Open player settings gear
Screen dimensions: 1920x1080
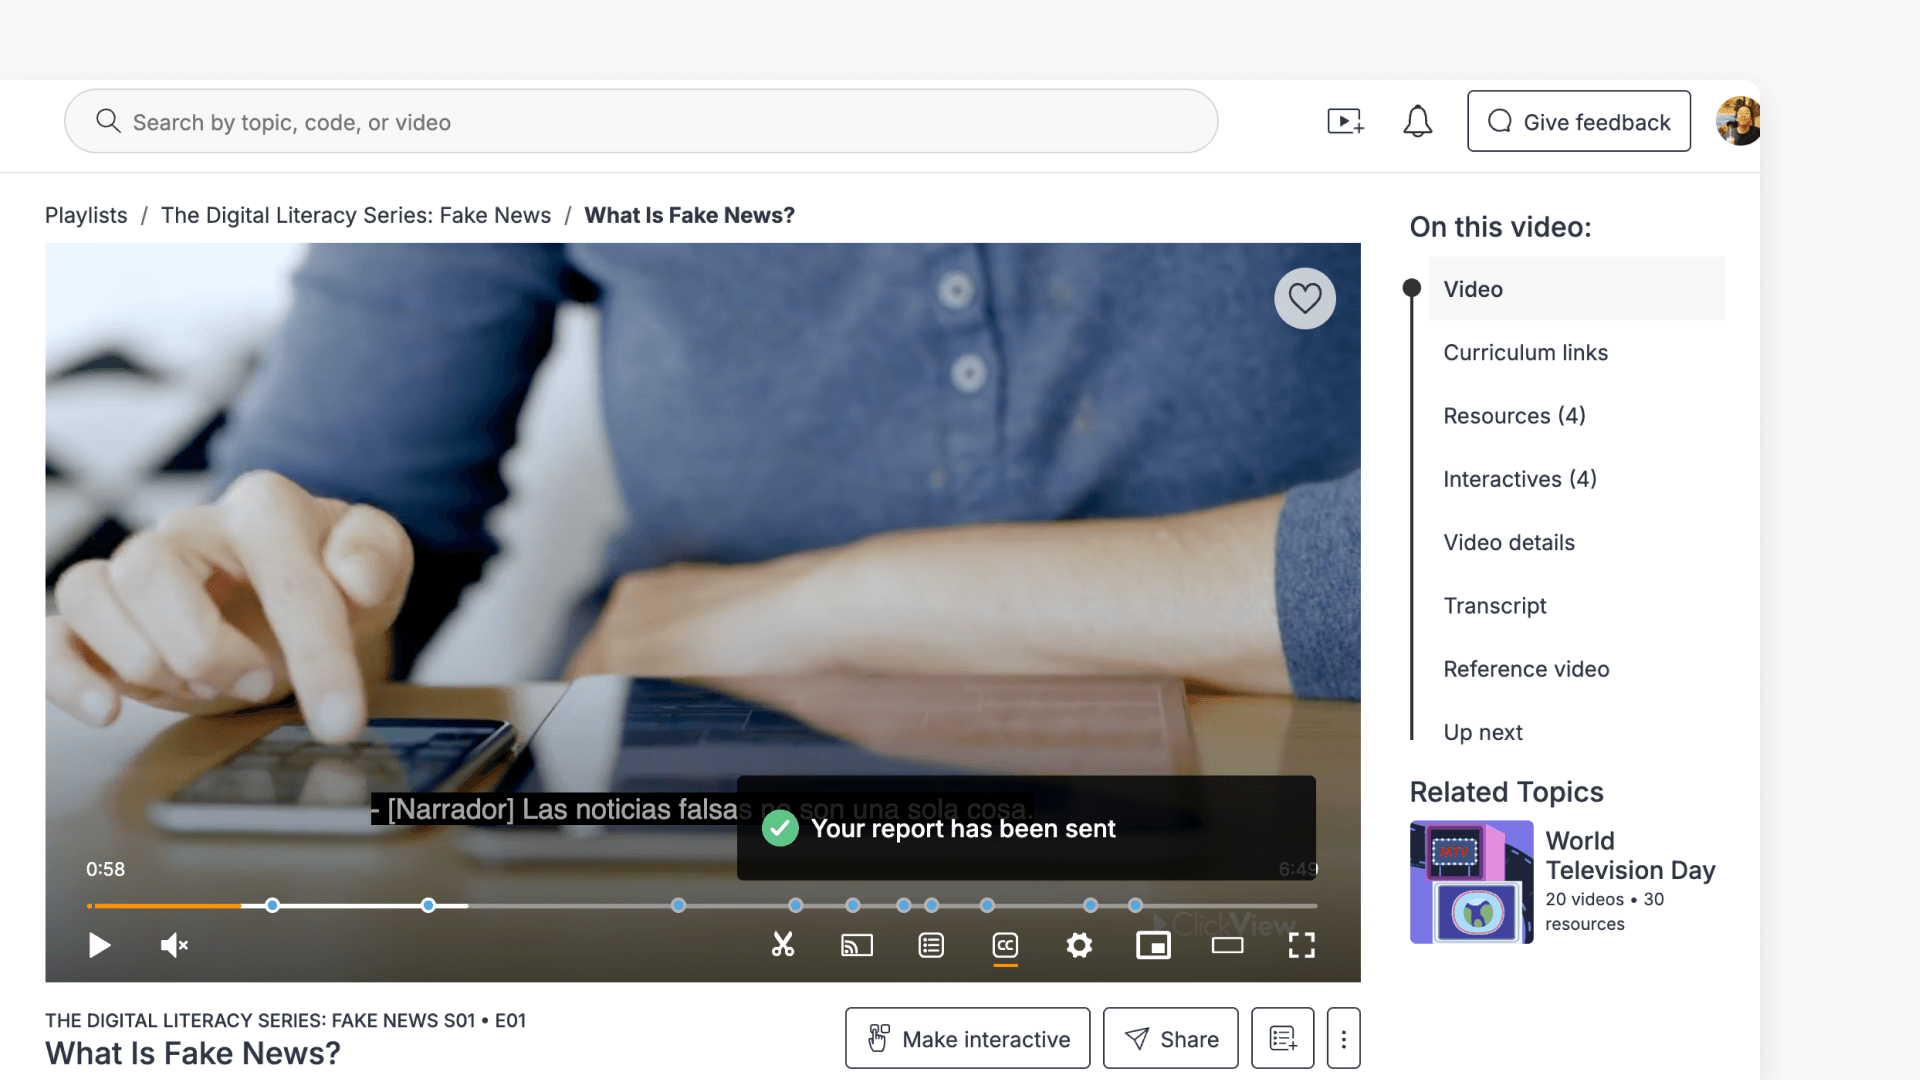[1079, 945]
